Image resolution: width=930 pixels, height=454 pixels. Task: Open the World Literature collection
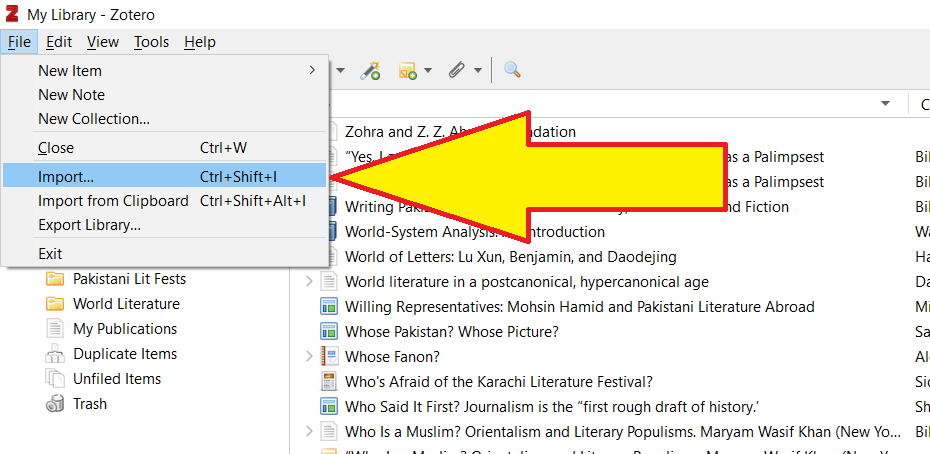click(126, 304)
